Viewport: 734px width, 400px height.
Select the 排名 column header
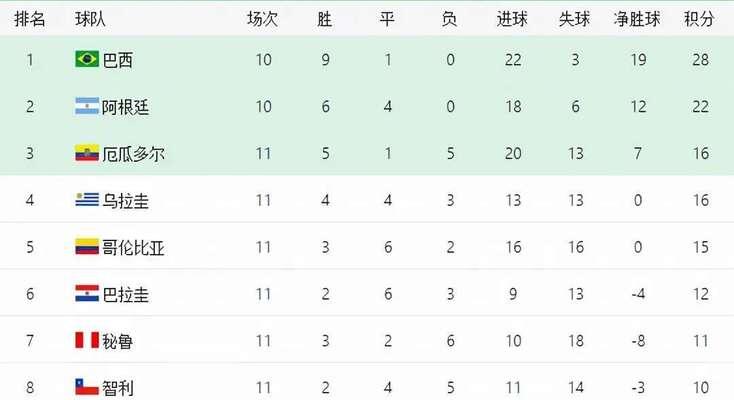(x=30, y=19)
